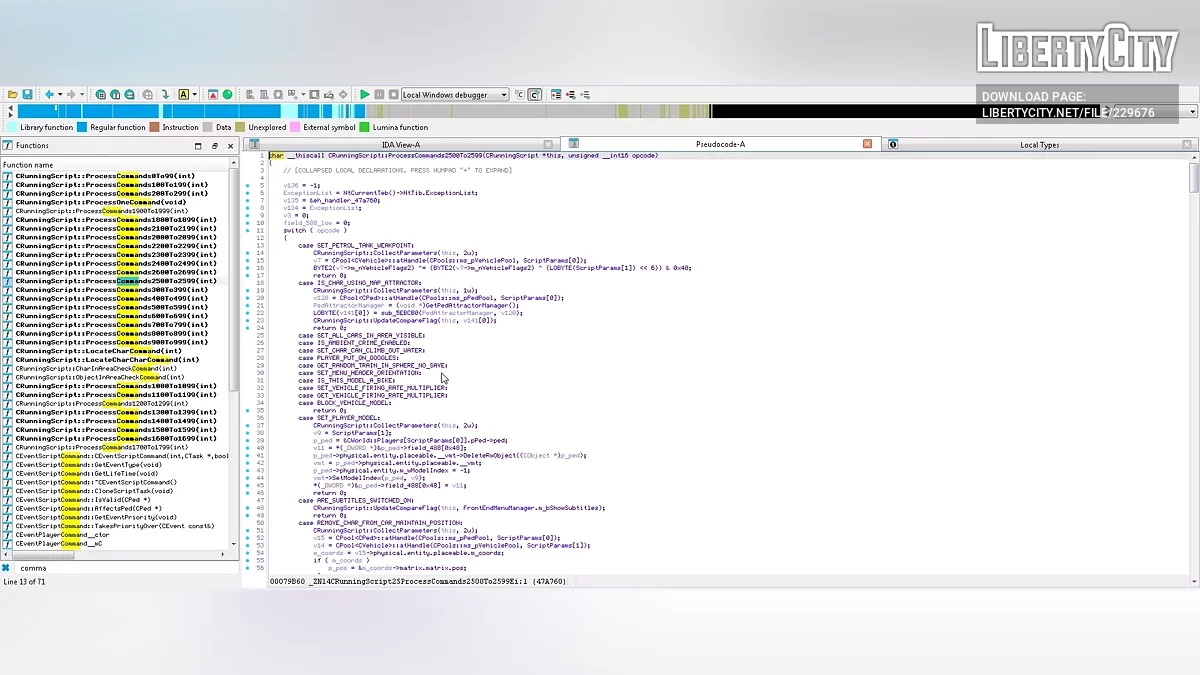Click the green Lumina circle icon
Screen dimensions: 1200x675
tap(228, 95)
